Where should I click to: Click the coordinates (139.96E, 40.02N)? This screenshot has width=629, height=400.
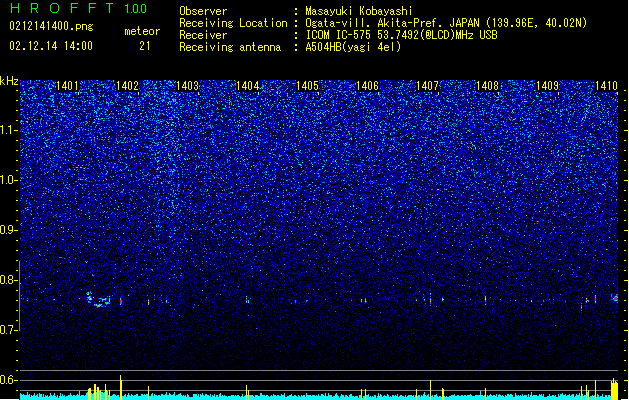[536, 23]
